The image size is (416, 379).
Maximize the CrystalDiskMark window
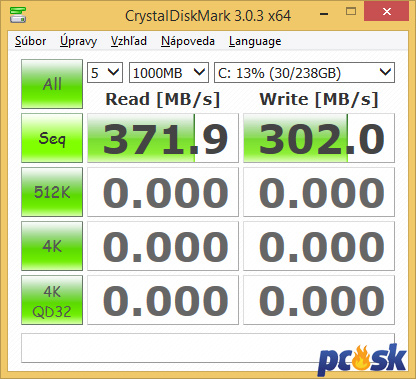pos(351,12)
